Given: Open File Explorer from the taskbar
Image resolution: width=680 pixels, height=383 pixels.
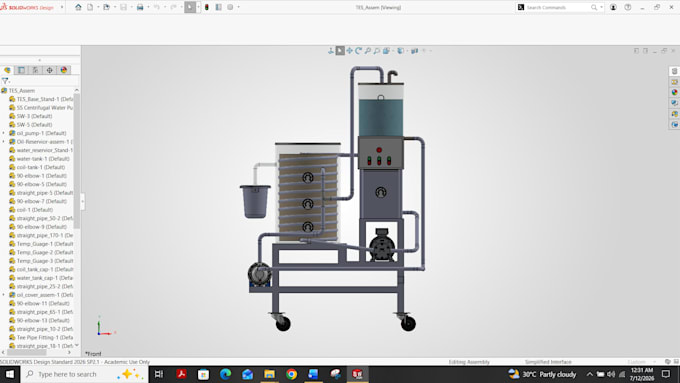Looking at the screenshot, I should 269,374.
